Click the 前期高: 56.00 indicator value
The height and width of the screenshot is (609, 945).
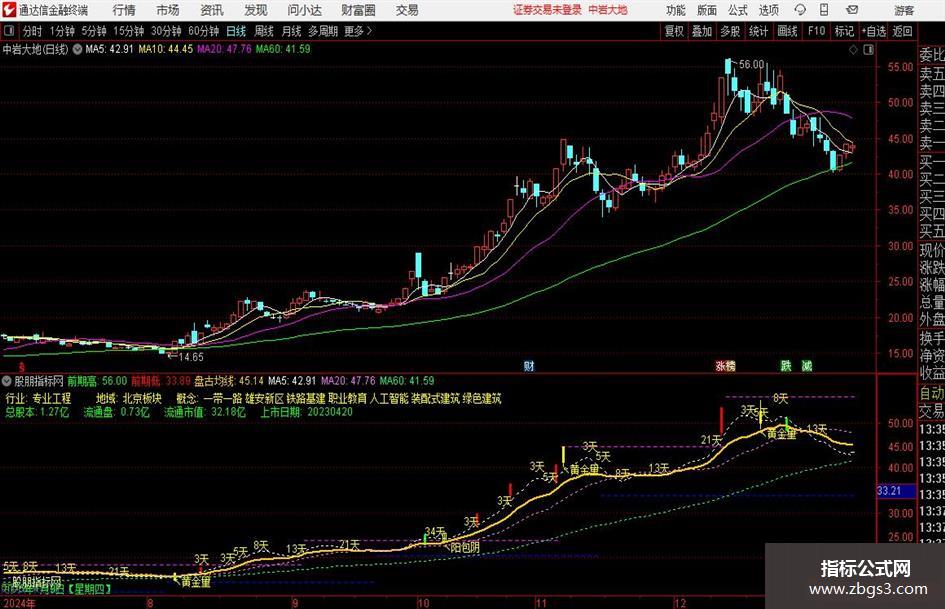pyautogui.click(x=96, y=380)
